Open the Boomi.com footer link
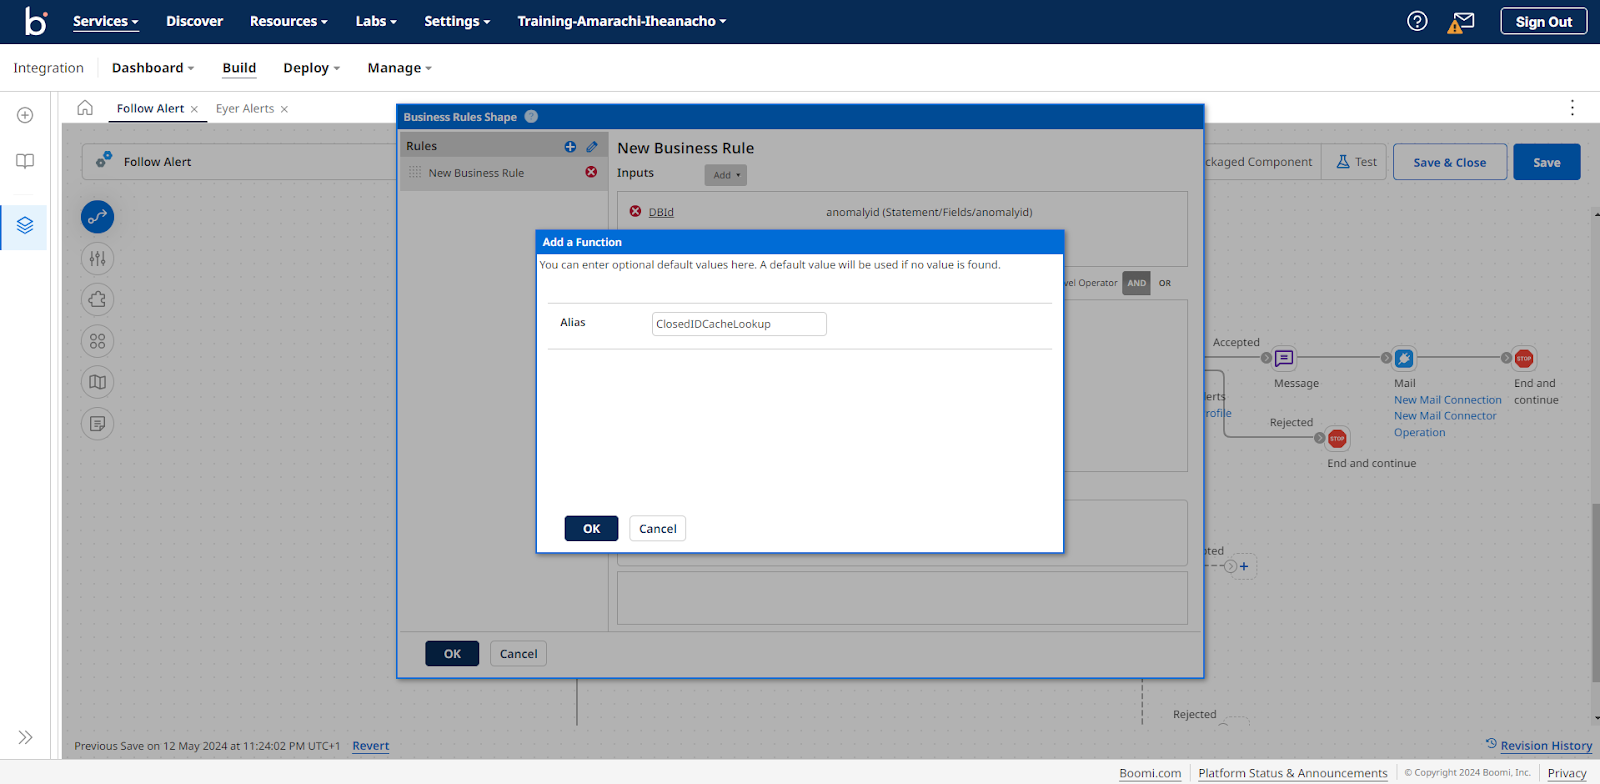1600x784 pixels. click(x=1150, y=773)
